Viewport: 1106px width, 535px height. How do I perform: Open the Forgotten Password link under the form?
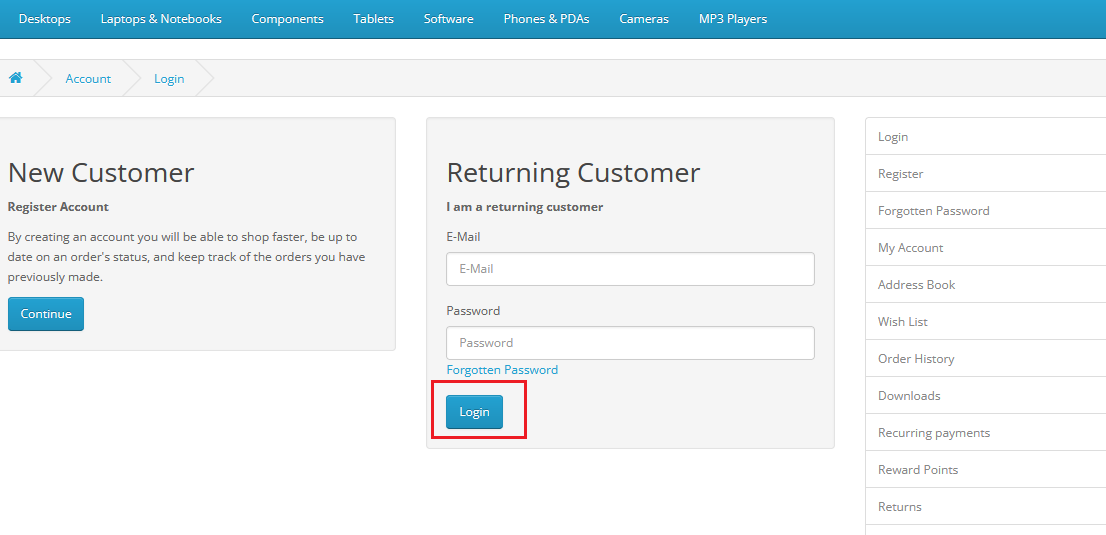pyautogui.click(x=502, y=370)
